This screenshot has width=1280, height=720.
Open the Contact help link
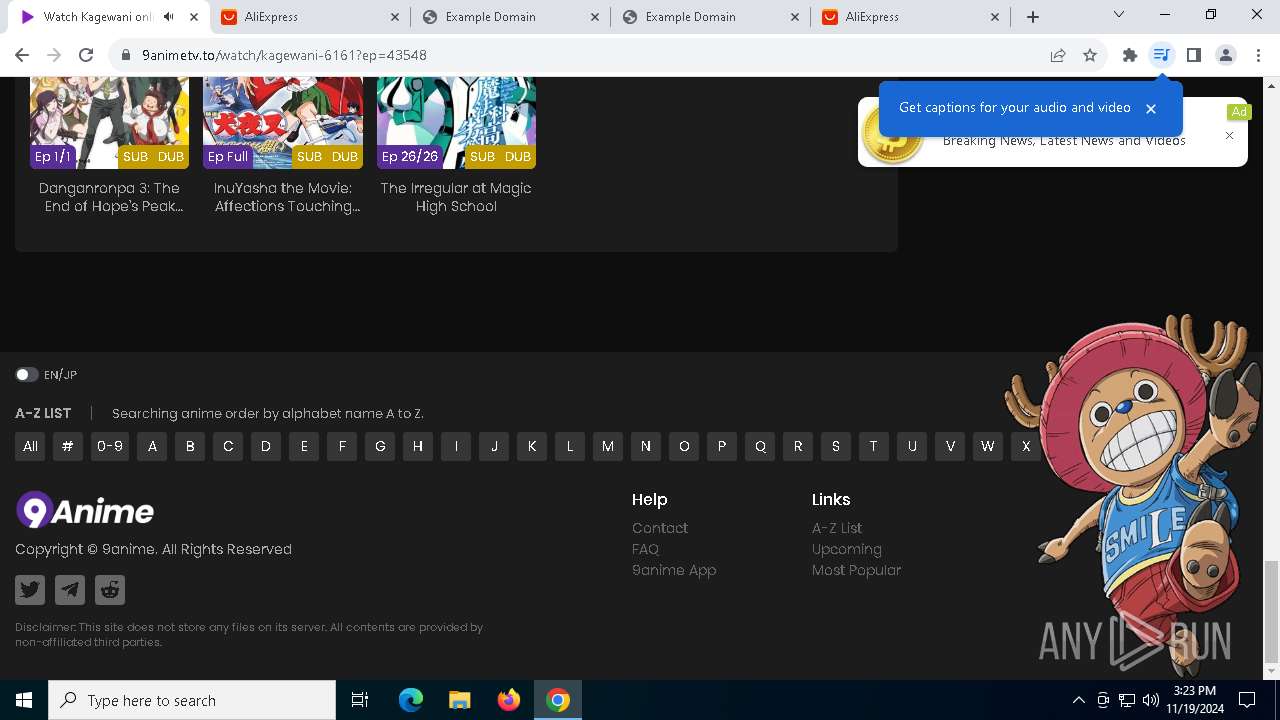660,528
